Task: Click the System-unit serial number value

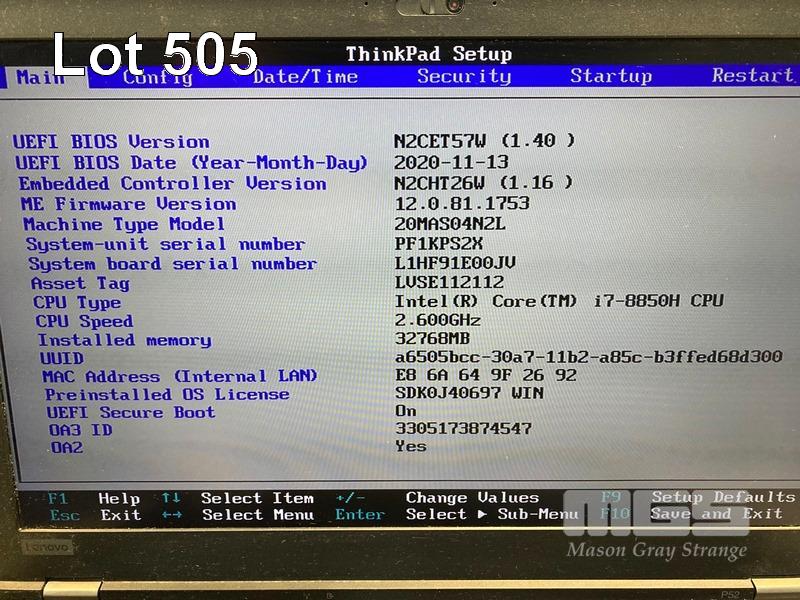Action: pyautogui.click(x=439, y=243)
